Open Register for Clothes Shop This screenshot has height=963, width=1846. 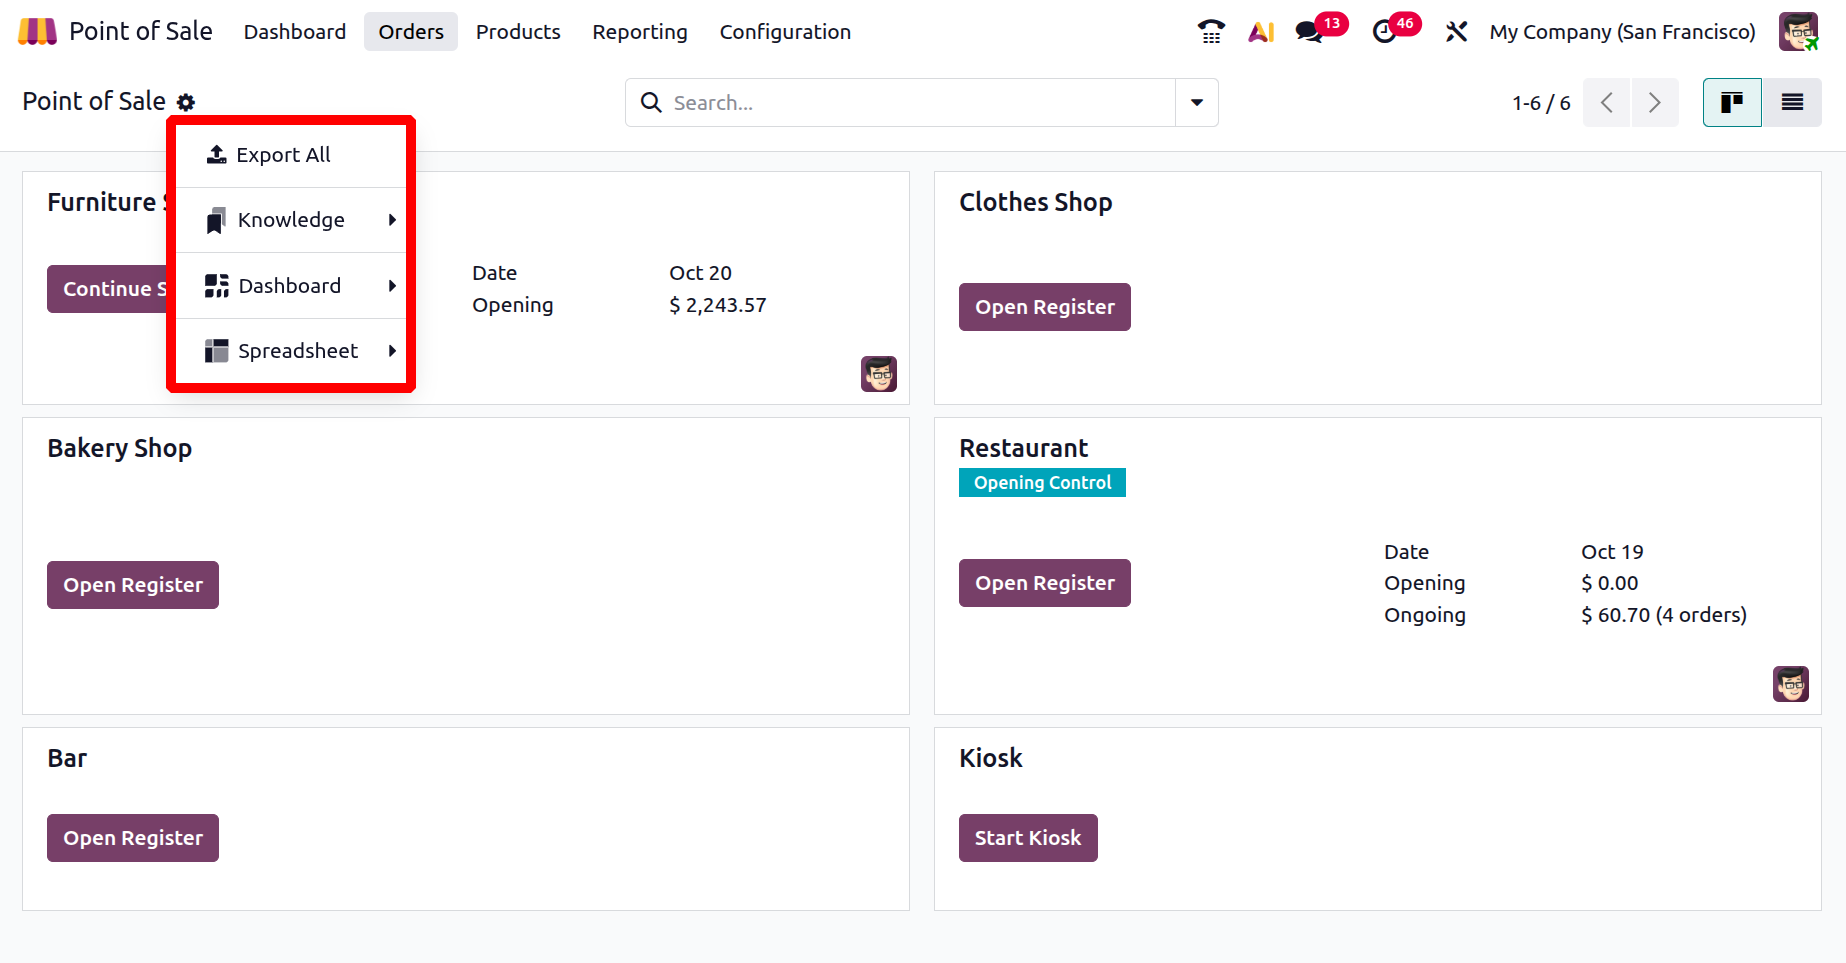[x=1045, y=307]
